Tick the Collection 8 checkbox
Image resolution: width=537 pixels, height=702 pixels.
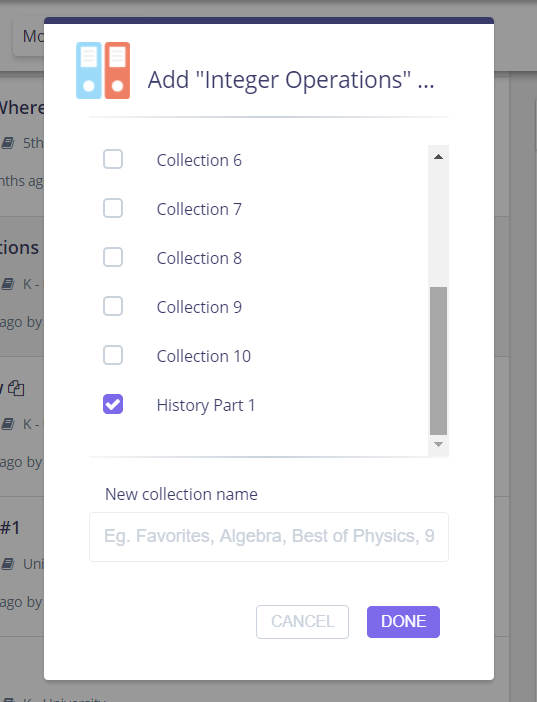point(113,257)
